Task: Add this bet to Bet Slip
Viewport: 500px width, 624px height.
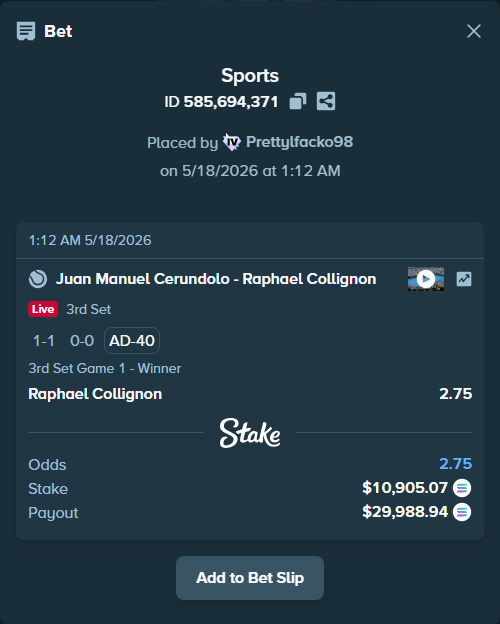Action: tap(250, 578)
